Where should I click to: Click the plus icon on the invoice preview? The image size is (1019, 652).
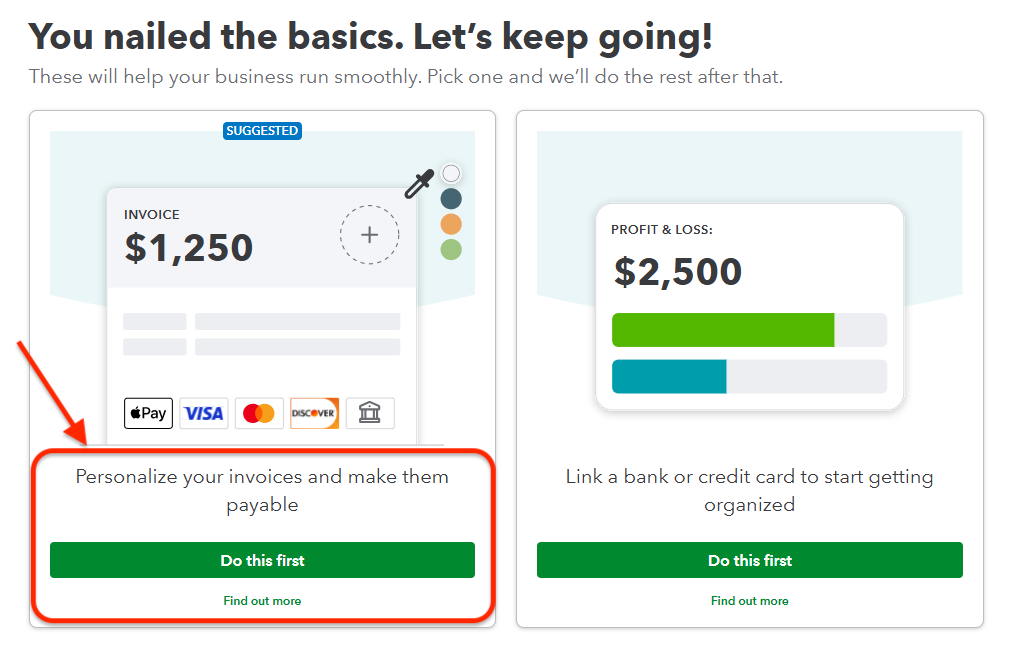coord(369,234)
